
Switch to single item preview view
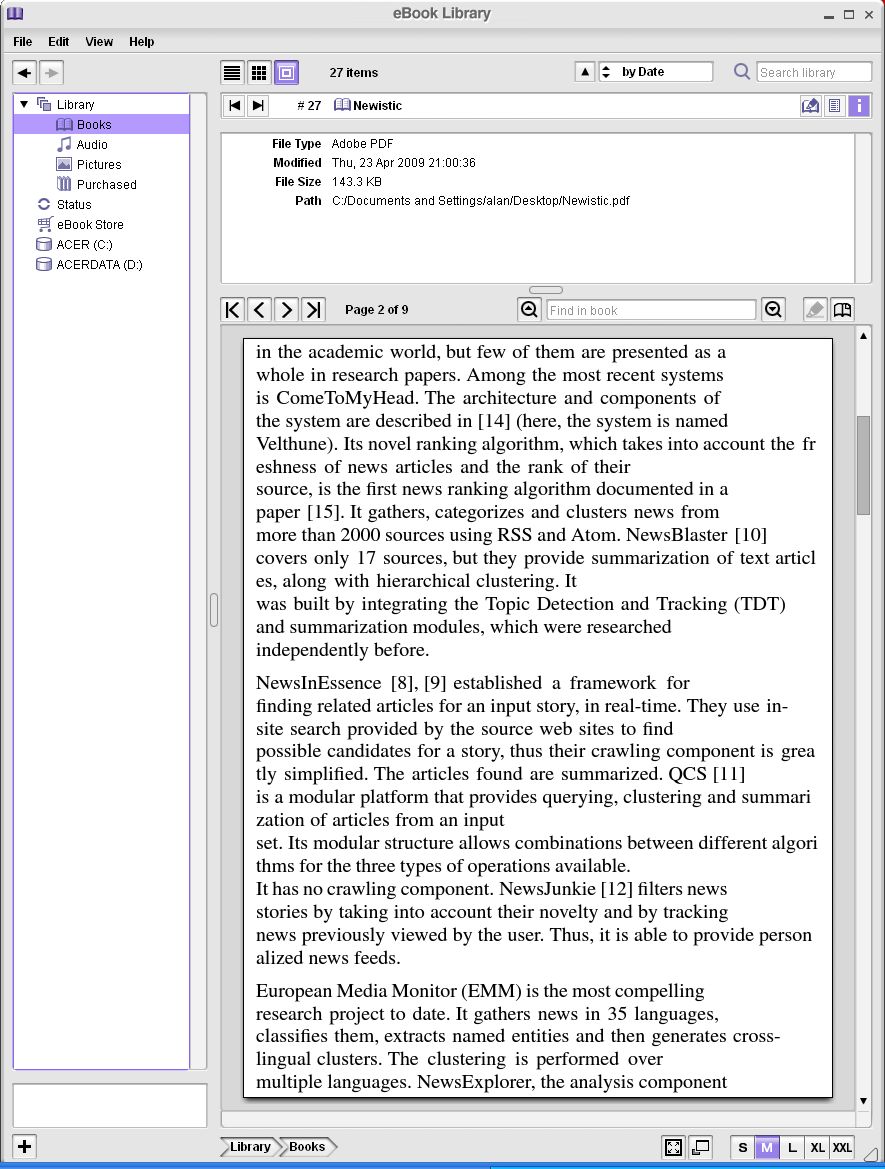pyautogui.click(x=286, y=72)
